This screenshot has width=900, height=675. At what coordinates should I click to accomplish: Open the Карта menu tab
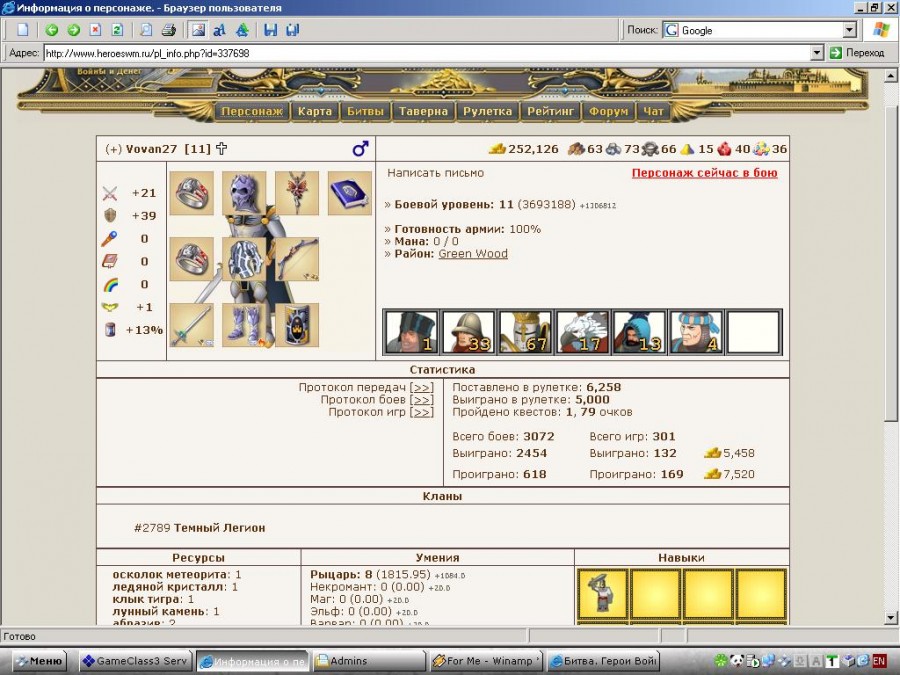(315, 111)
